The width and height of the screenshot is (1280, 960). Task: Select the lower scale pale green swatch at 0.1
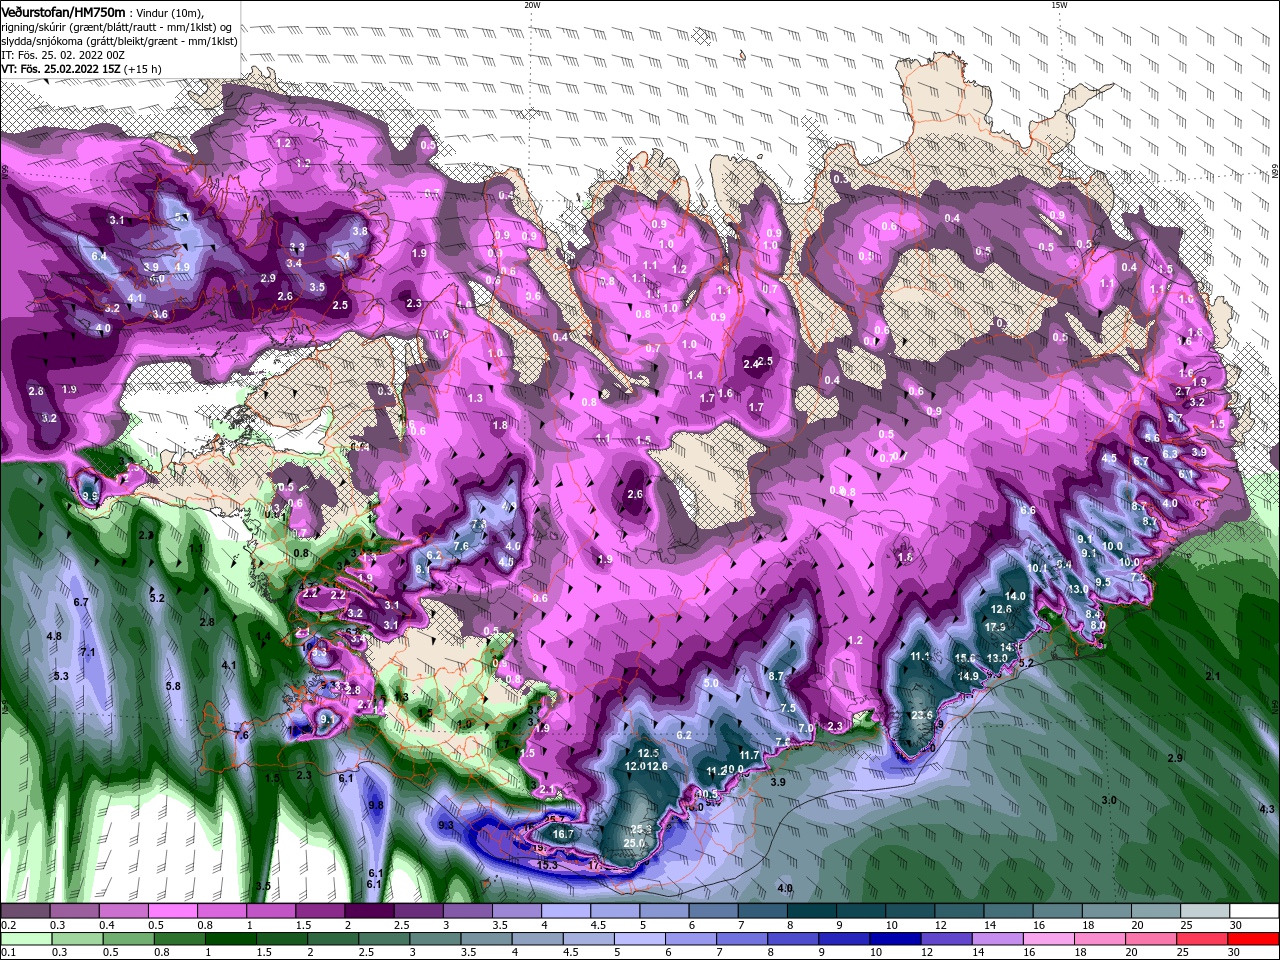click(25, 938)
